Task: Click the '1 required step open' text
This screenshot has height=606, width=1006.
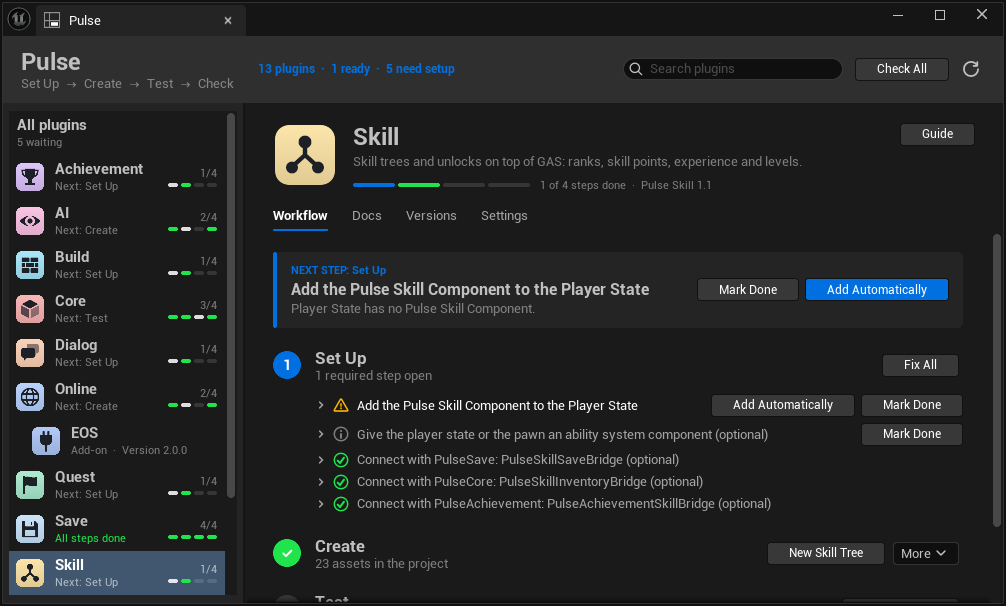Action: [373, 376]
